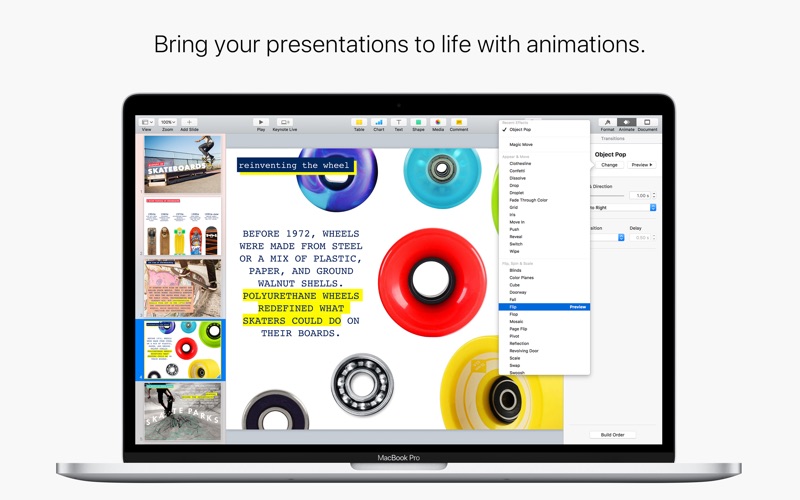
Task: Insert a Table from the toolbar
Action: pyautogui.click(x=359, y=122)
